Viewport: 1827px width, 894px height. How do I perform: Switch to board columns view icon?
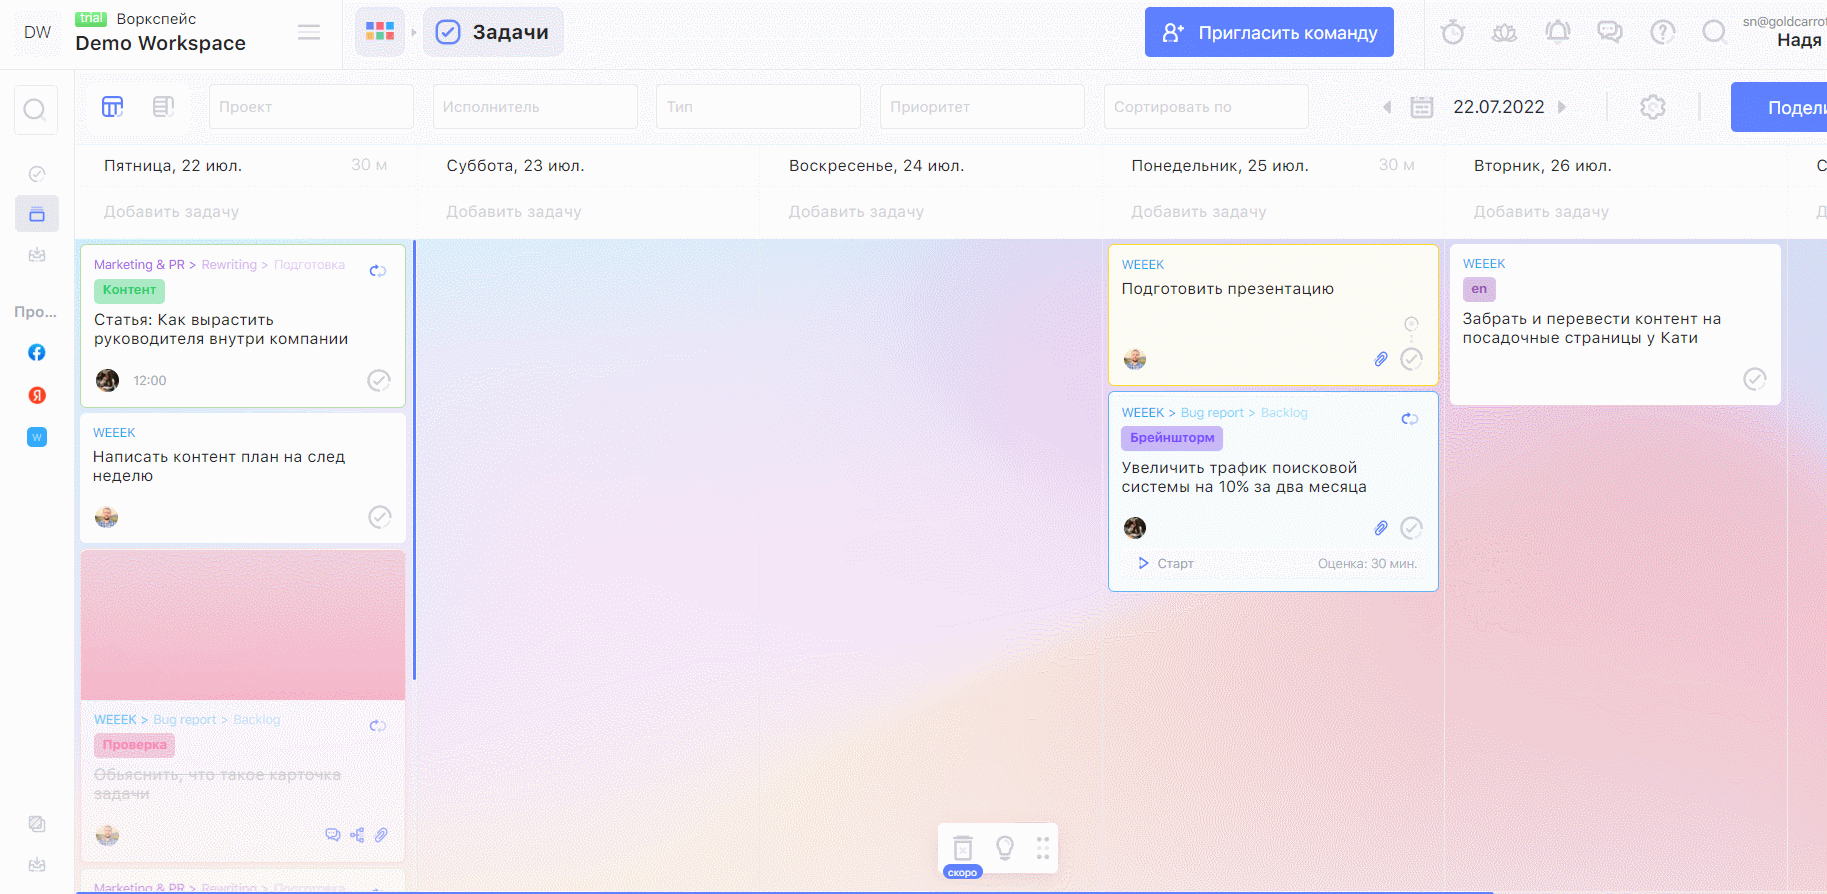click(113, 107)
